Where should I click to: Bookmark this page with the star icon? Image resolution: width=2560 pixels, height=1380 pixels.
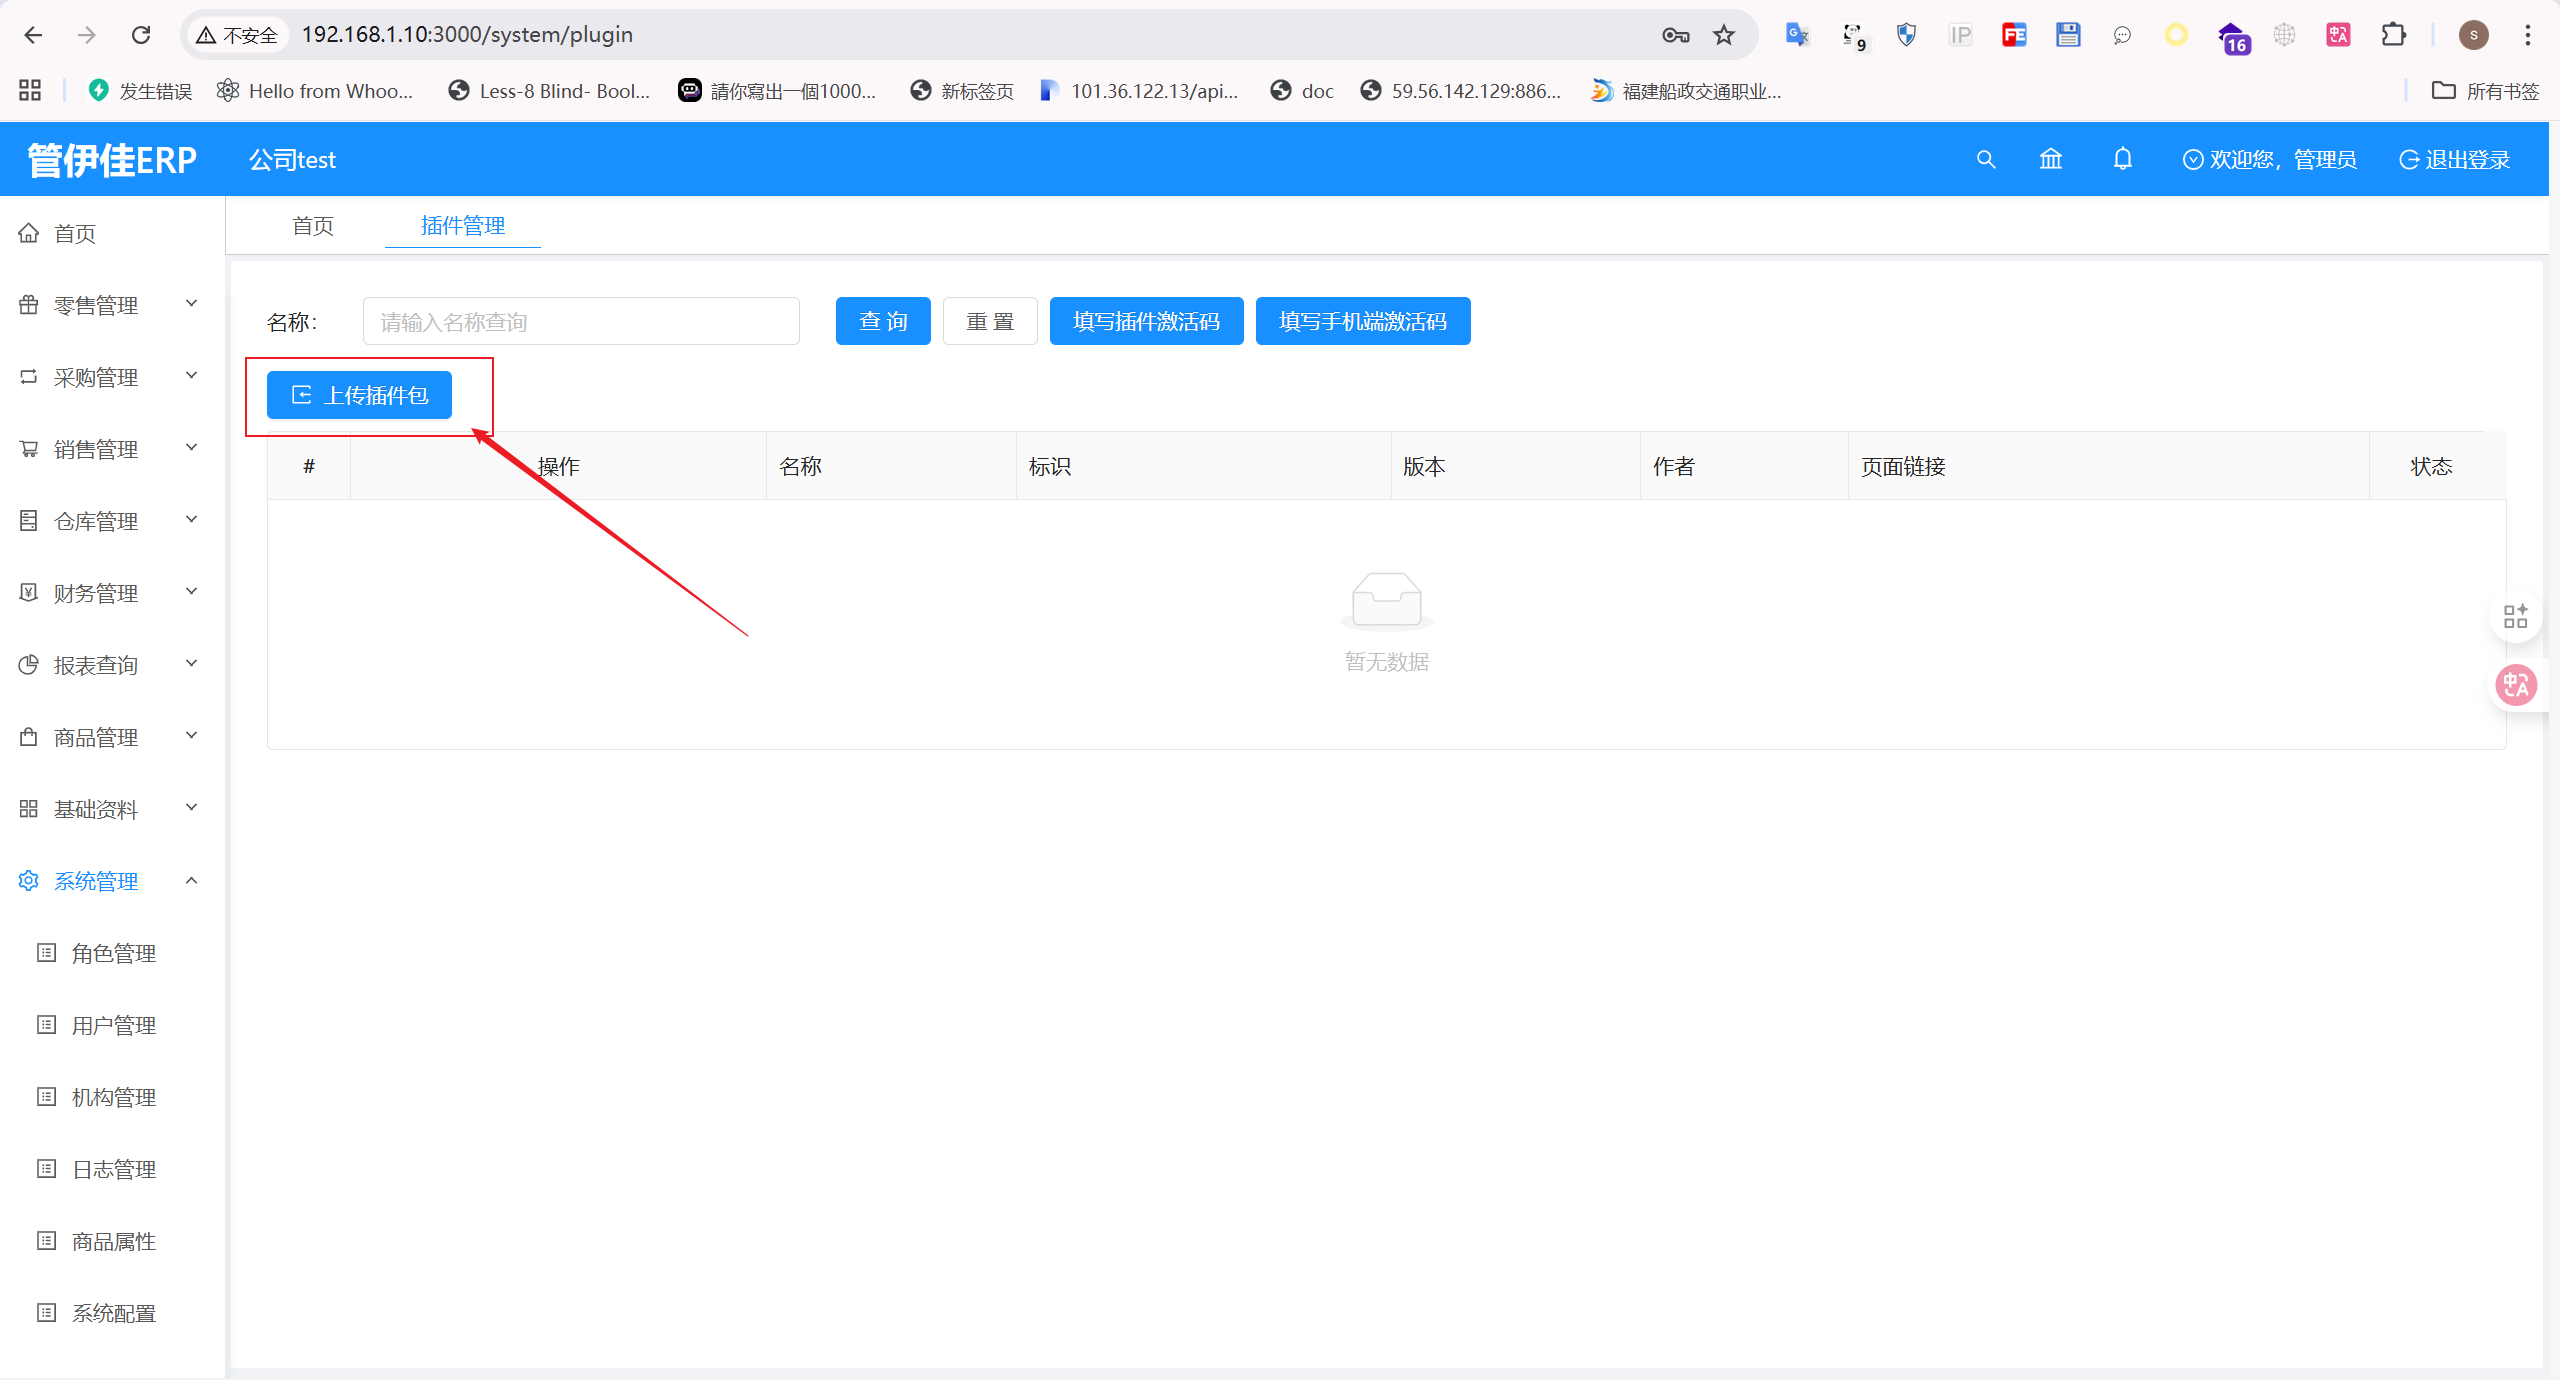1724,35
